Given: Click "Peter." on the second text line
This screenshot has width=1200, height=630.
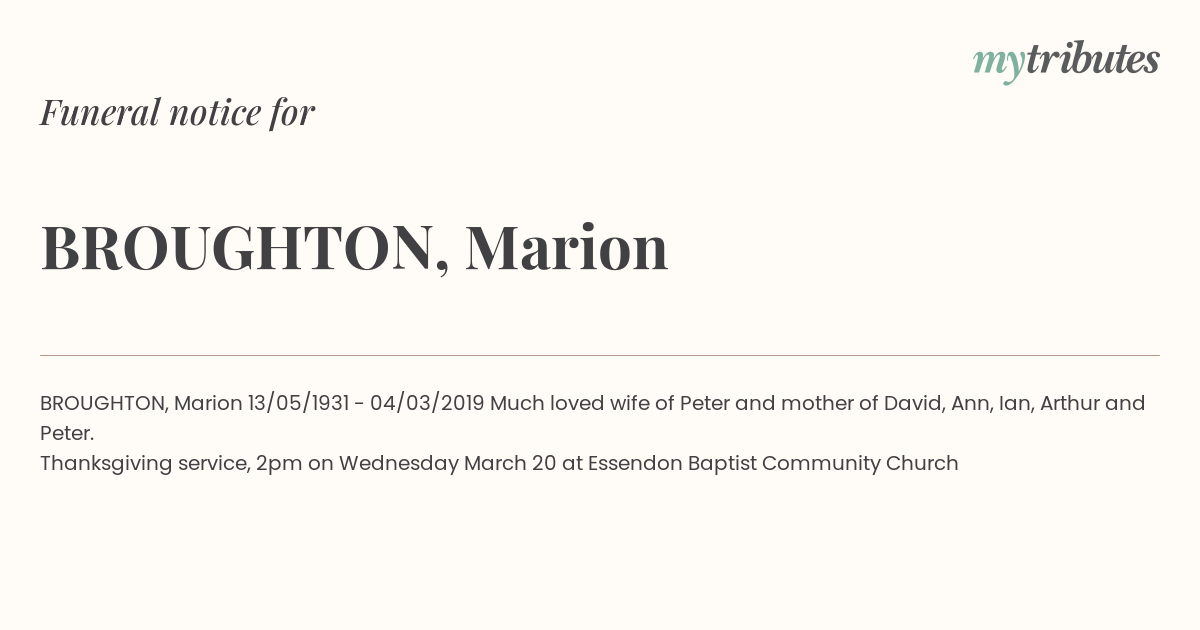Looking at the screenshot, I should 67,433.
